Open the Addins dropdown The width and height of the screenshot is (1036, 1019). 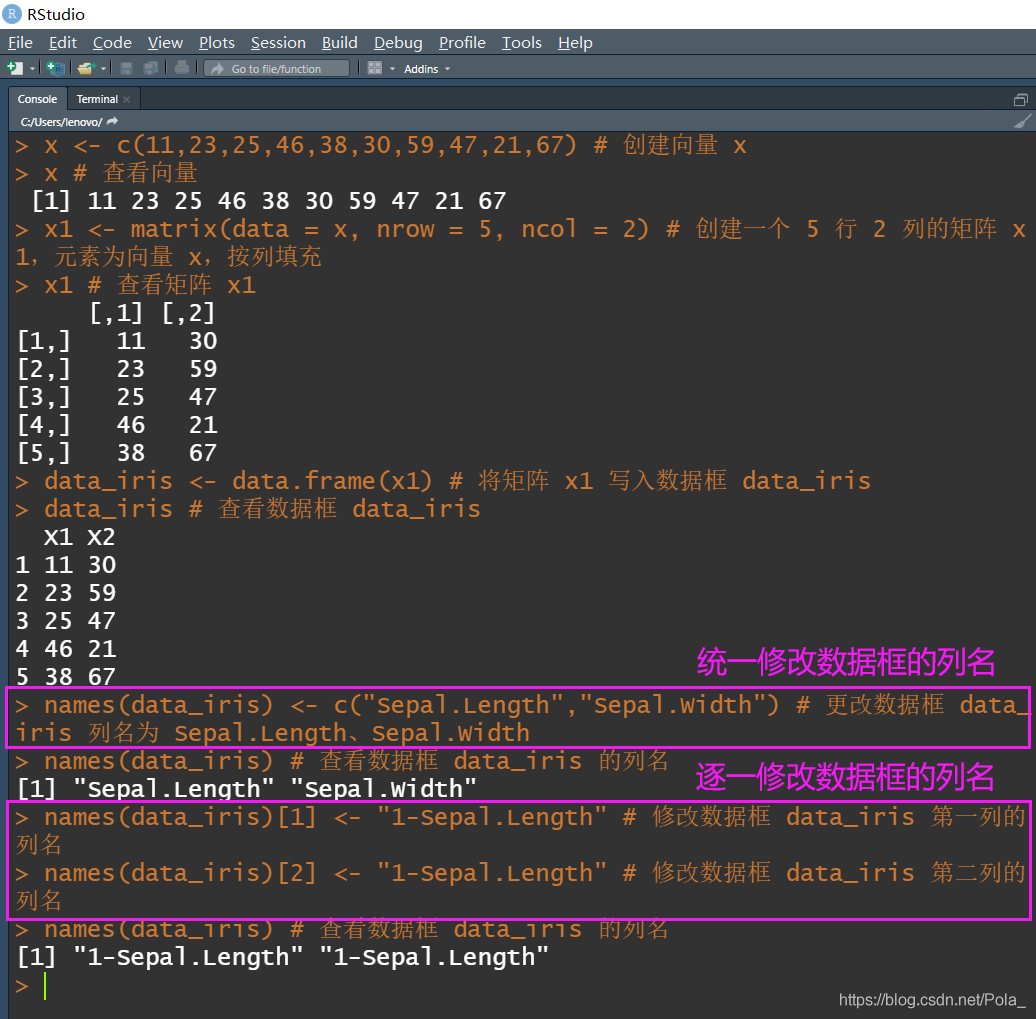click(424, 68)
